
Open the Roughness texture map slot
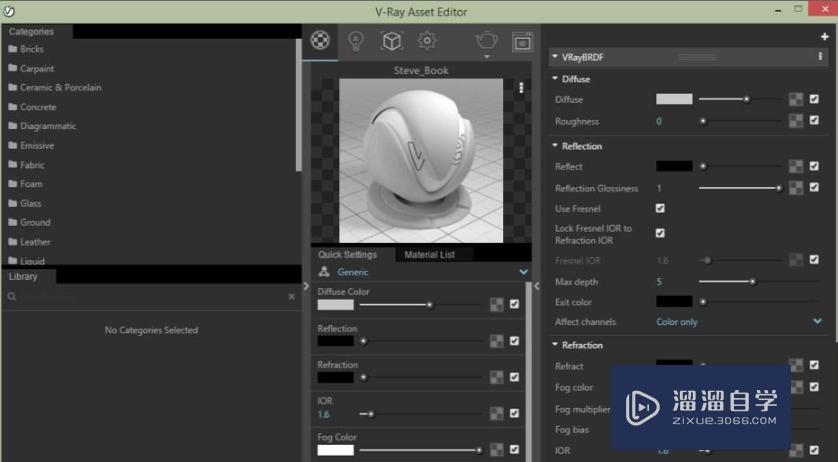796,121
